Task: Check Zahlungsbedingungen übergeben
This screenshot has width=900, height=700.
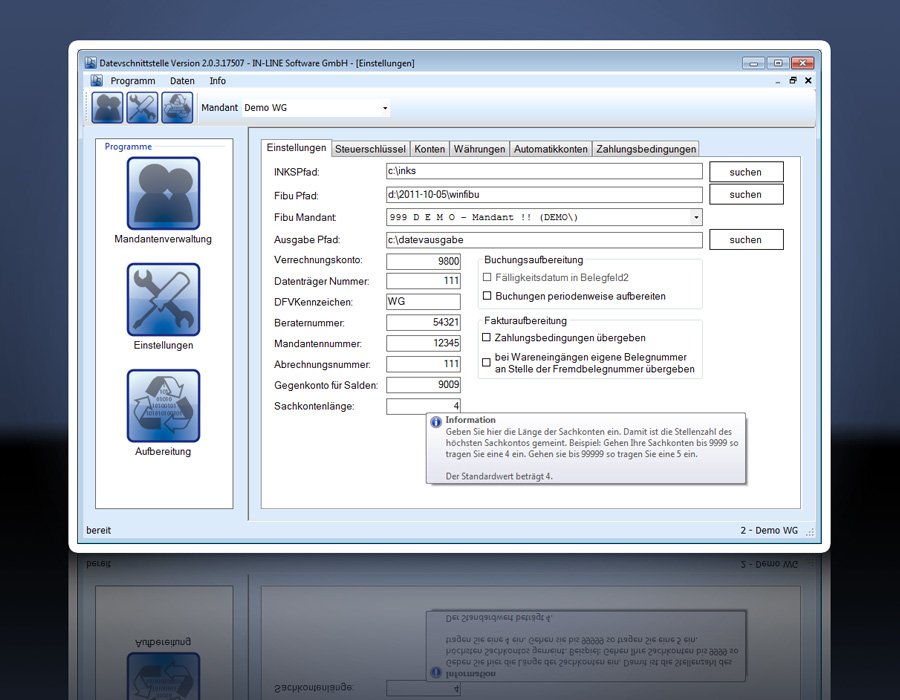Action: pyautogui.click(x=487, y=338)
